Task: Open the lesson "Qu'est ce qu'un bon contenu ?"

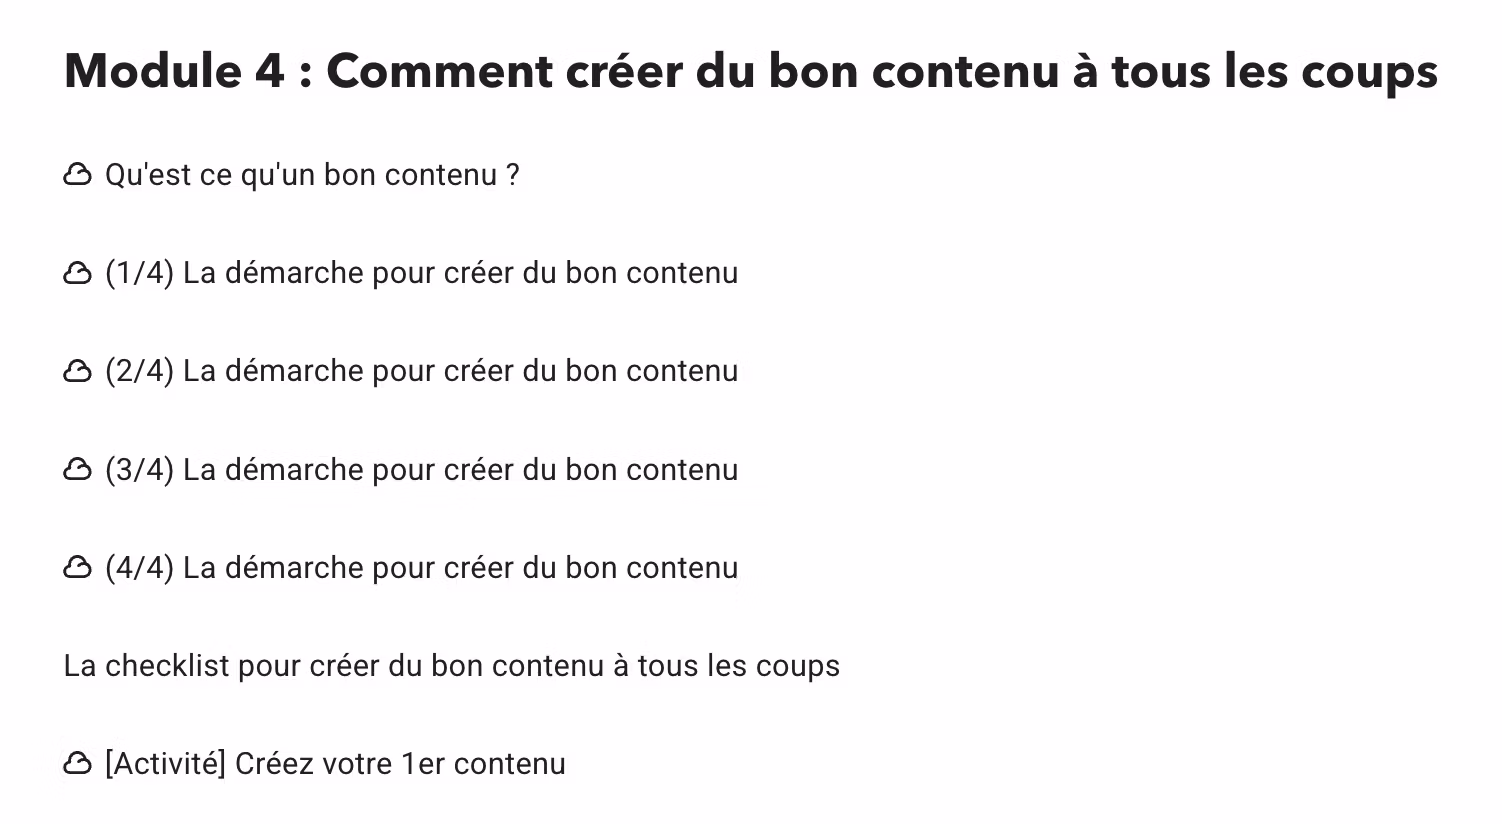Action: coord(312,175)
